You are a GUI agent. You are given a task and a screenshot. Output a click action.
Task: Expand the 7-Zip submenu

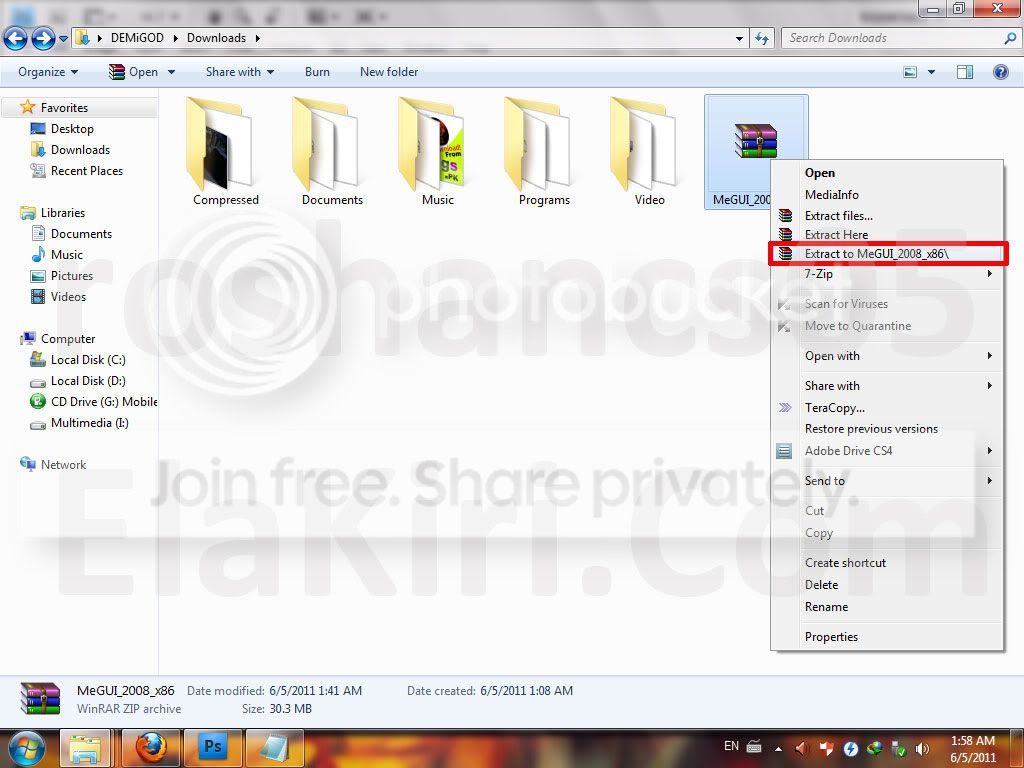point(887,274)
